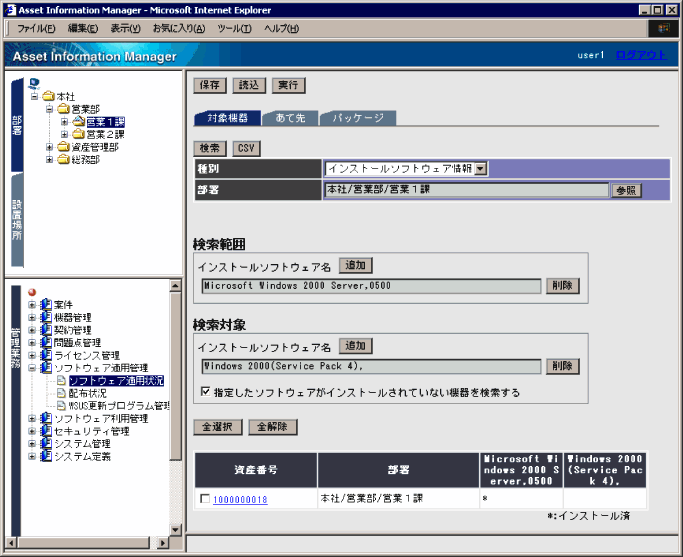Viewport: 683px width, 557px height.
Task: Click the ソフトウェア適用管理 book icon
Action: pyautogui.click(x=46, y=368)
